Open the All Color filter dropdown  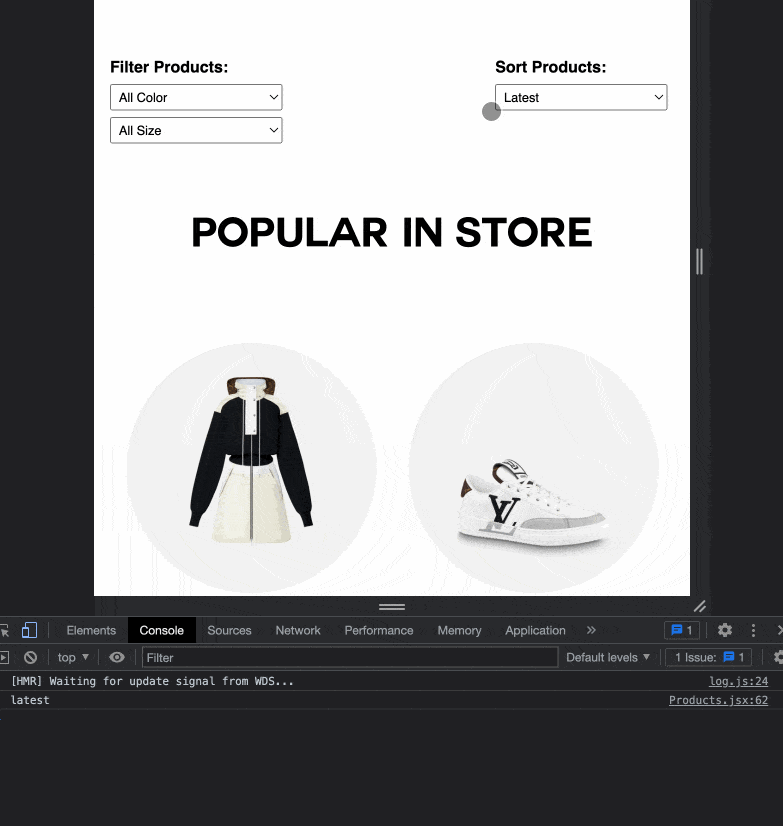point(196,97)
